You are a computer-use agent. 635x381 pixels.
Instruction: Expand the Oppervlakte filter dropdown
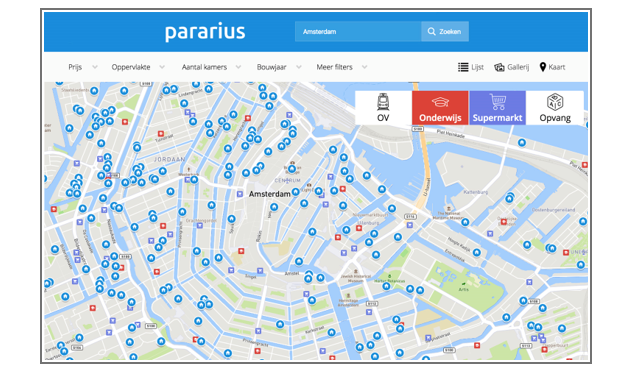(138, 67)
